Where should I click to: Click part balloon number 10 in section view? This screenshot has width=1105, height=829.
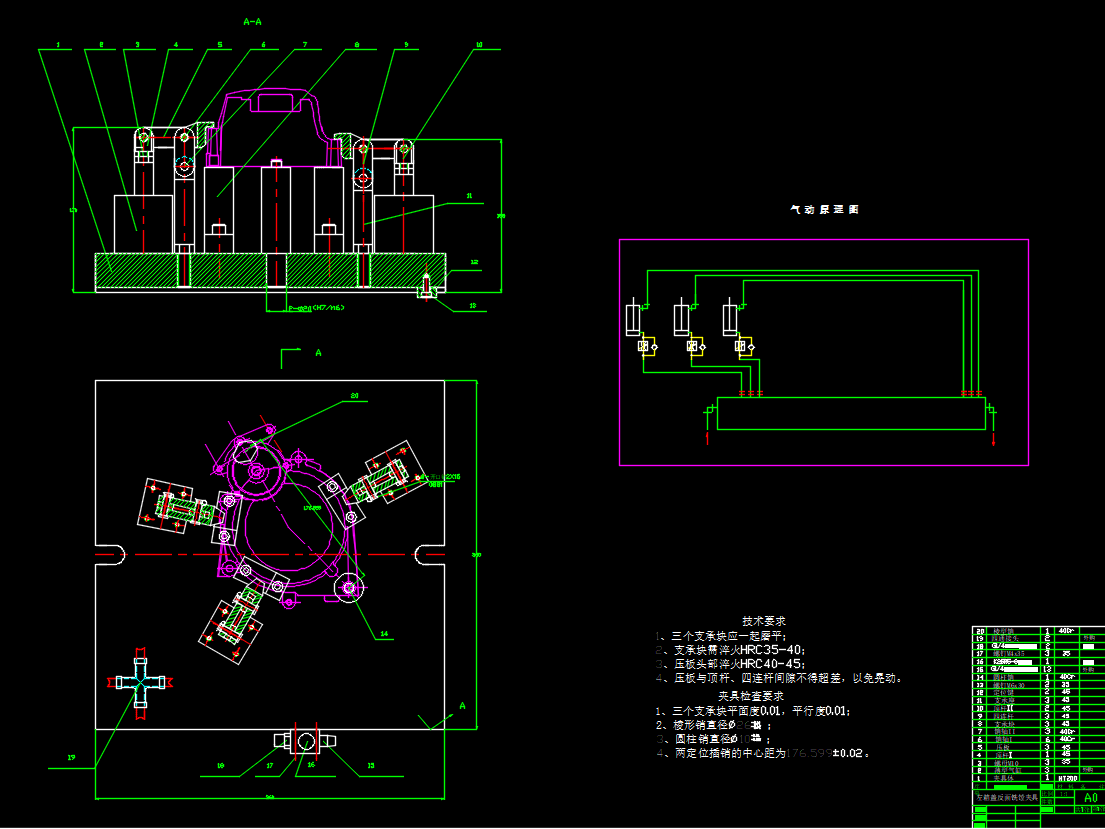(478, 45)
